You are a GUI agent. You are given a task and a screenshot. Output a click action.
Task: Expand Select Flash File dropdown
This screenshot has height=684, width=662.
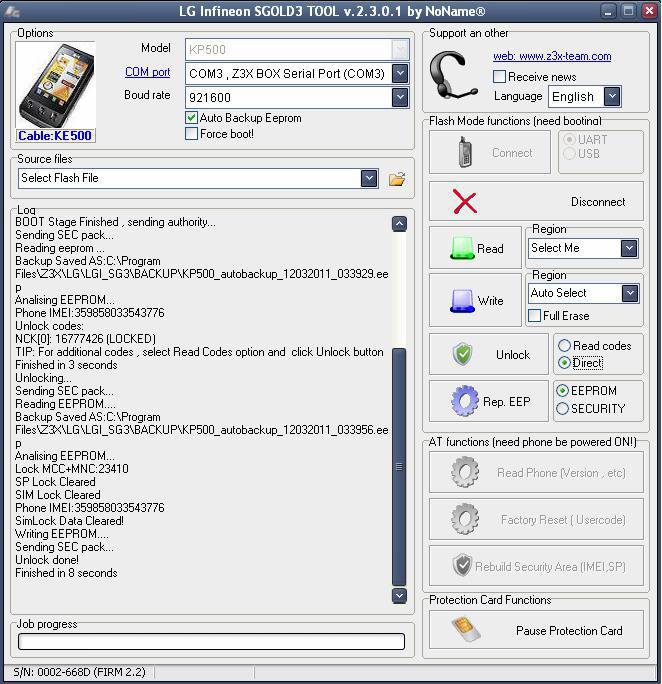[x=369, y=178]
